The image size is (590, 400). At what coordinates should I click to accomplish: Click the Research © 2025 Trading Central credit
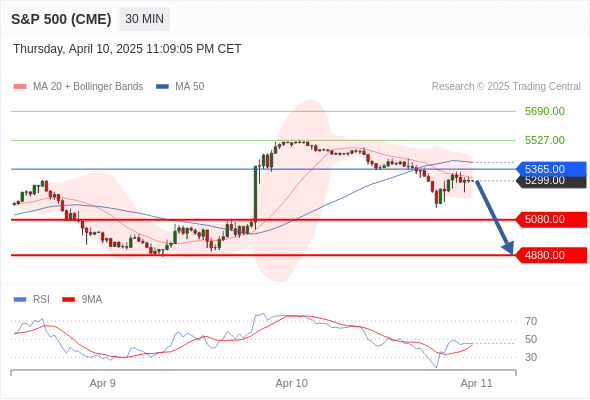506,87
